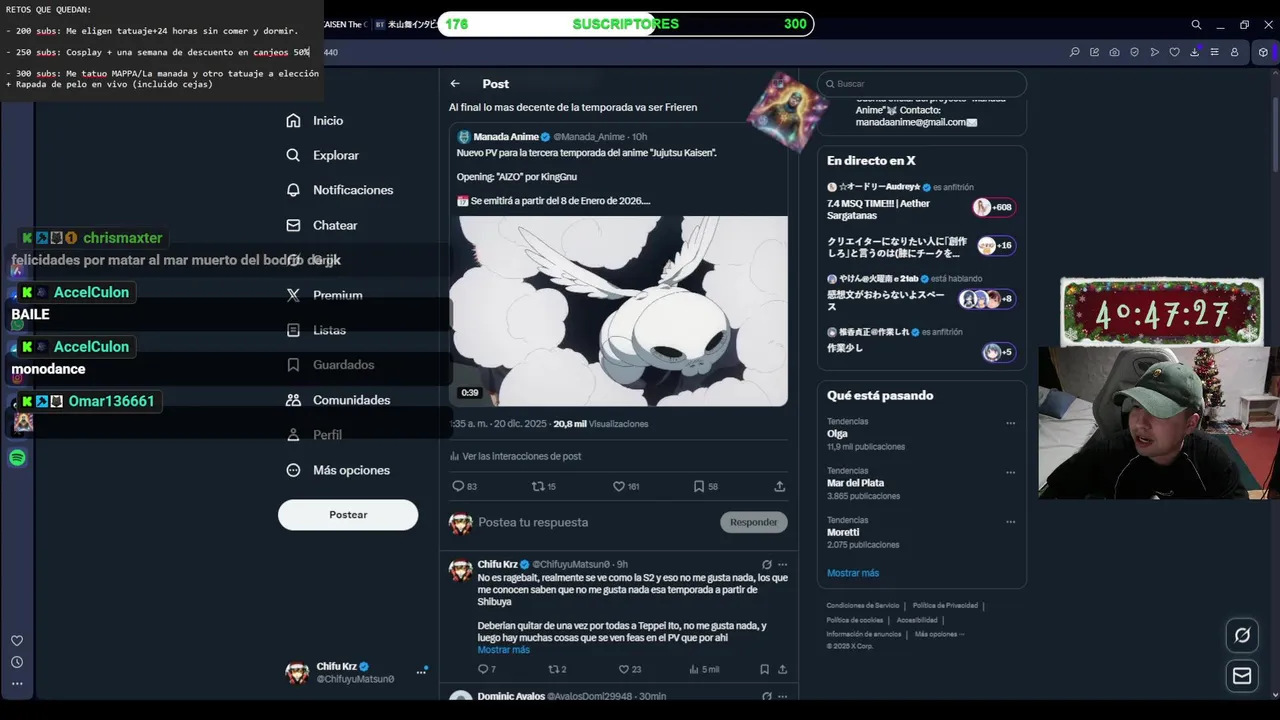Switch to the JUJUTSU KAISEN browser tab

[346, 24]
